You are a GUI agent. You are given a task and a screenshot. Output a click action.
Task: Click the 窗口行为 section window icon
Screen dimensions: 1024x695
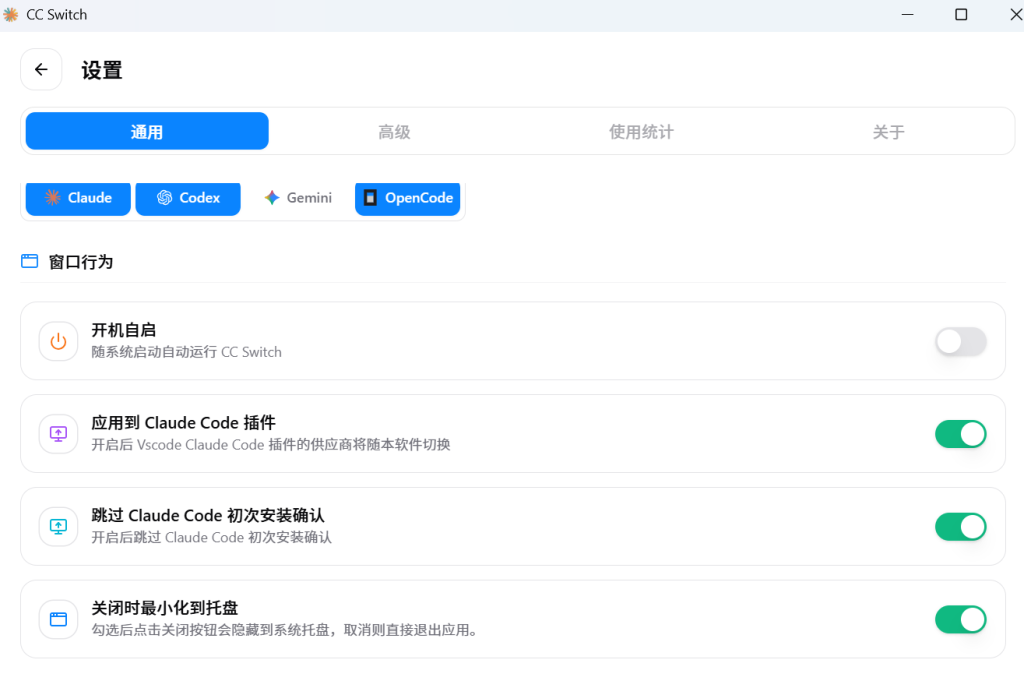tap(30, 262)
